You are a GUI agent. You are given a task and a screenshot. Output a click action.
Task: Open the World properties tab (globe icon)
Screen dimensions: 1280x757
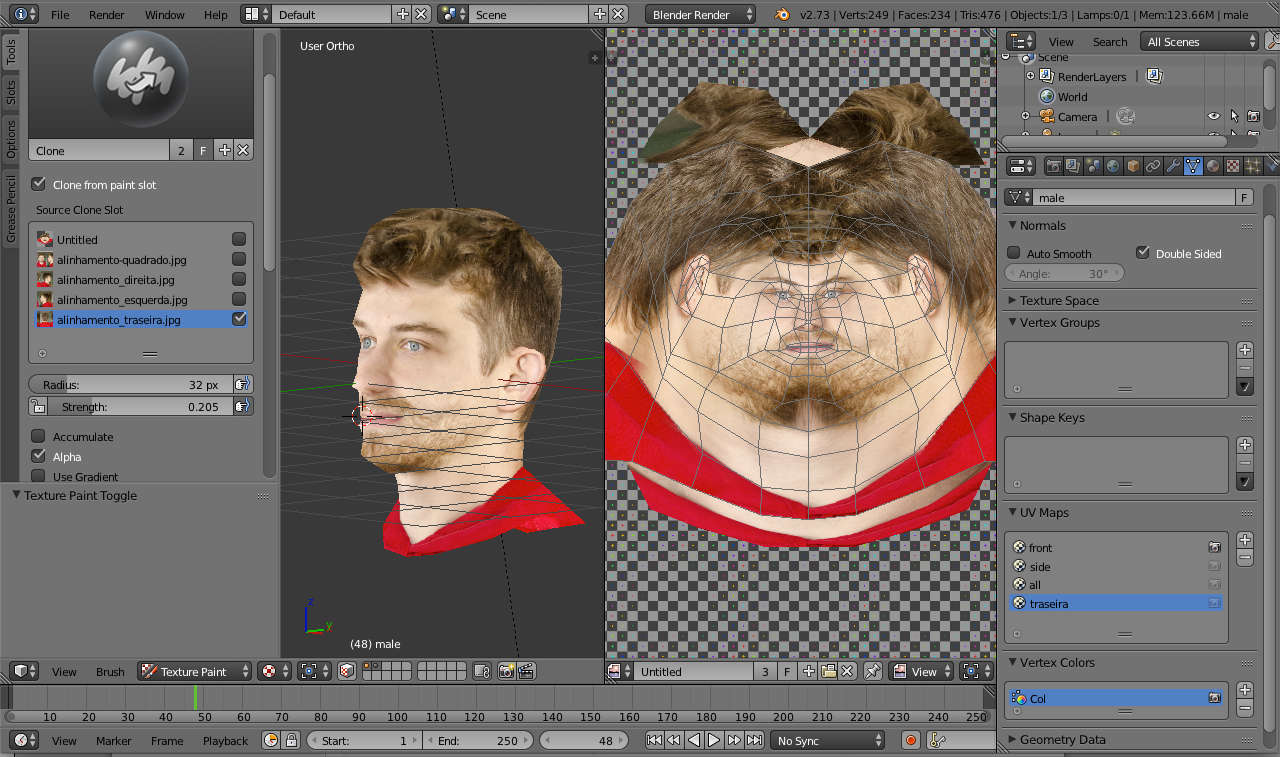point(1112,166)
